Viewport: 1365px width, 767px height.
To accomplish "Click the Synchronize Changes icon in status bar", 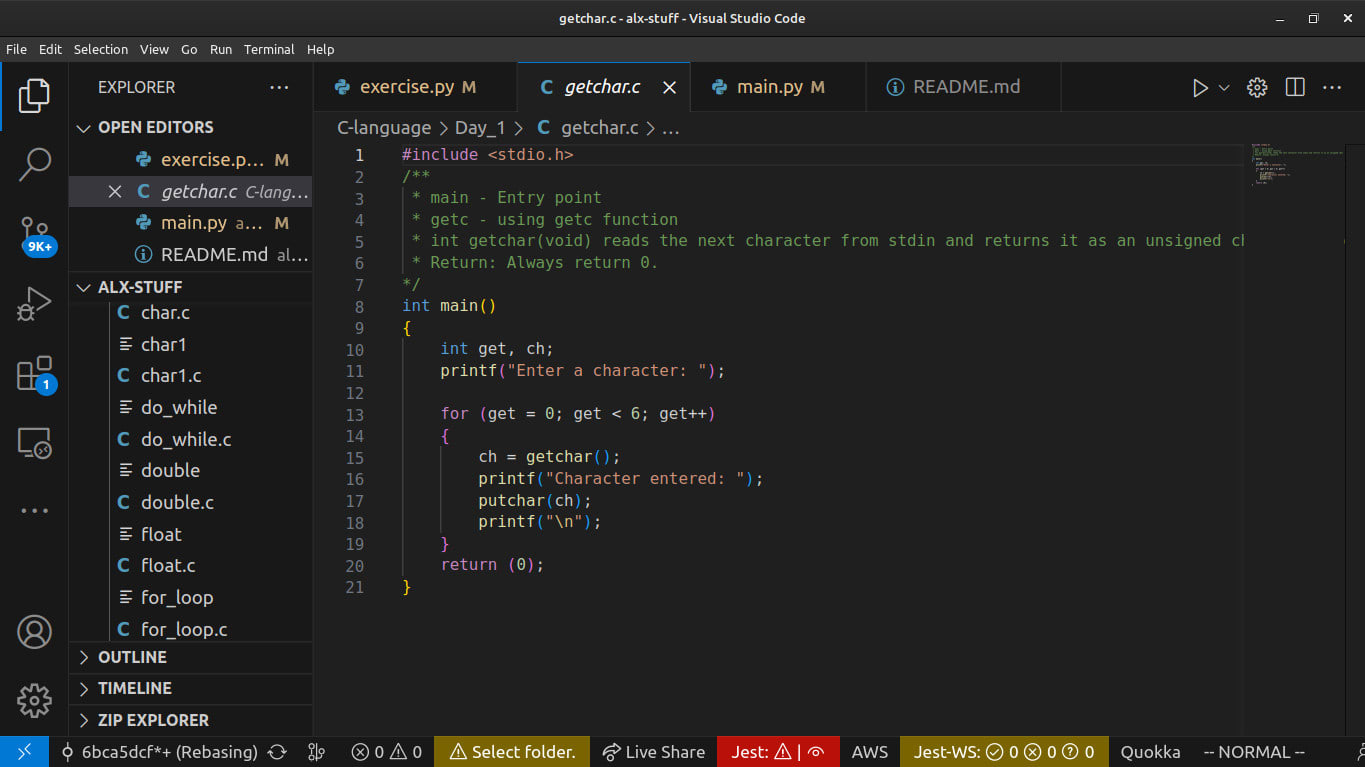I will pyautogui.click(x=278, y=752).
